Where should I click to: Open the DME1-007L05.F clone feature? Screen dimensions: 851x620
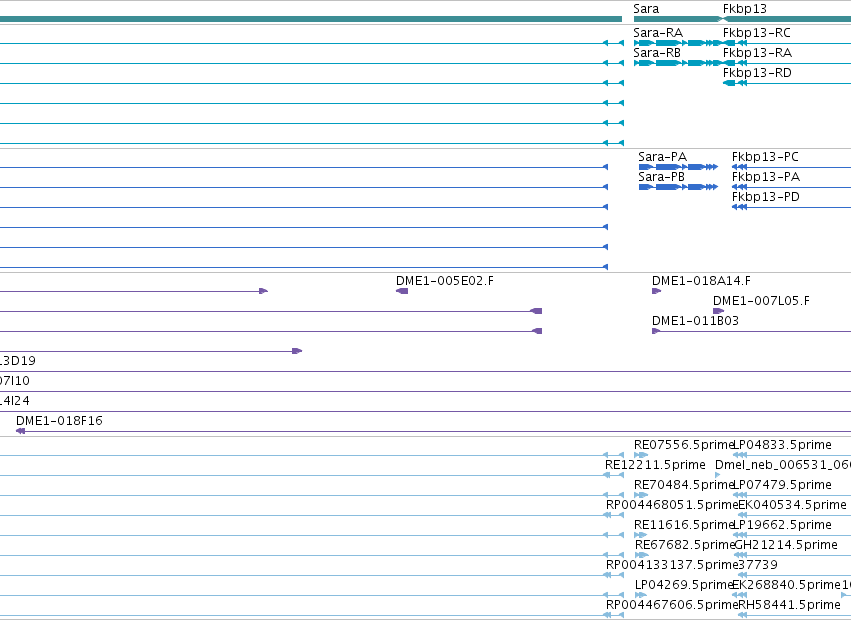pyautogui.click(x=761, y=301)
